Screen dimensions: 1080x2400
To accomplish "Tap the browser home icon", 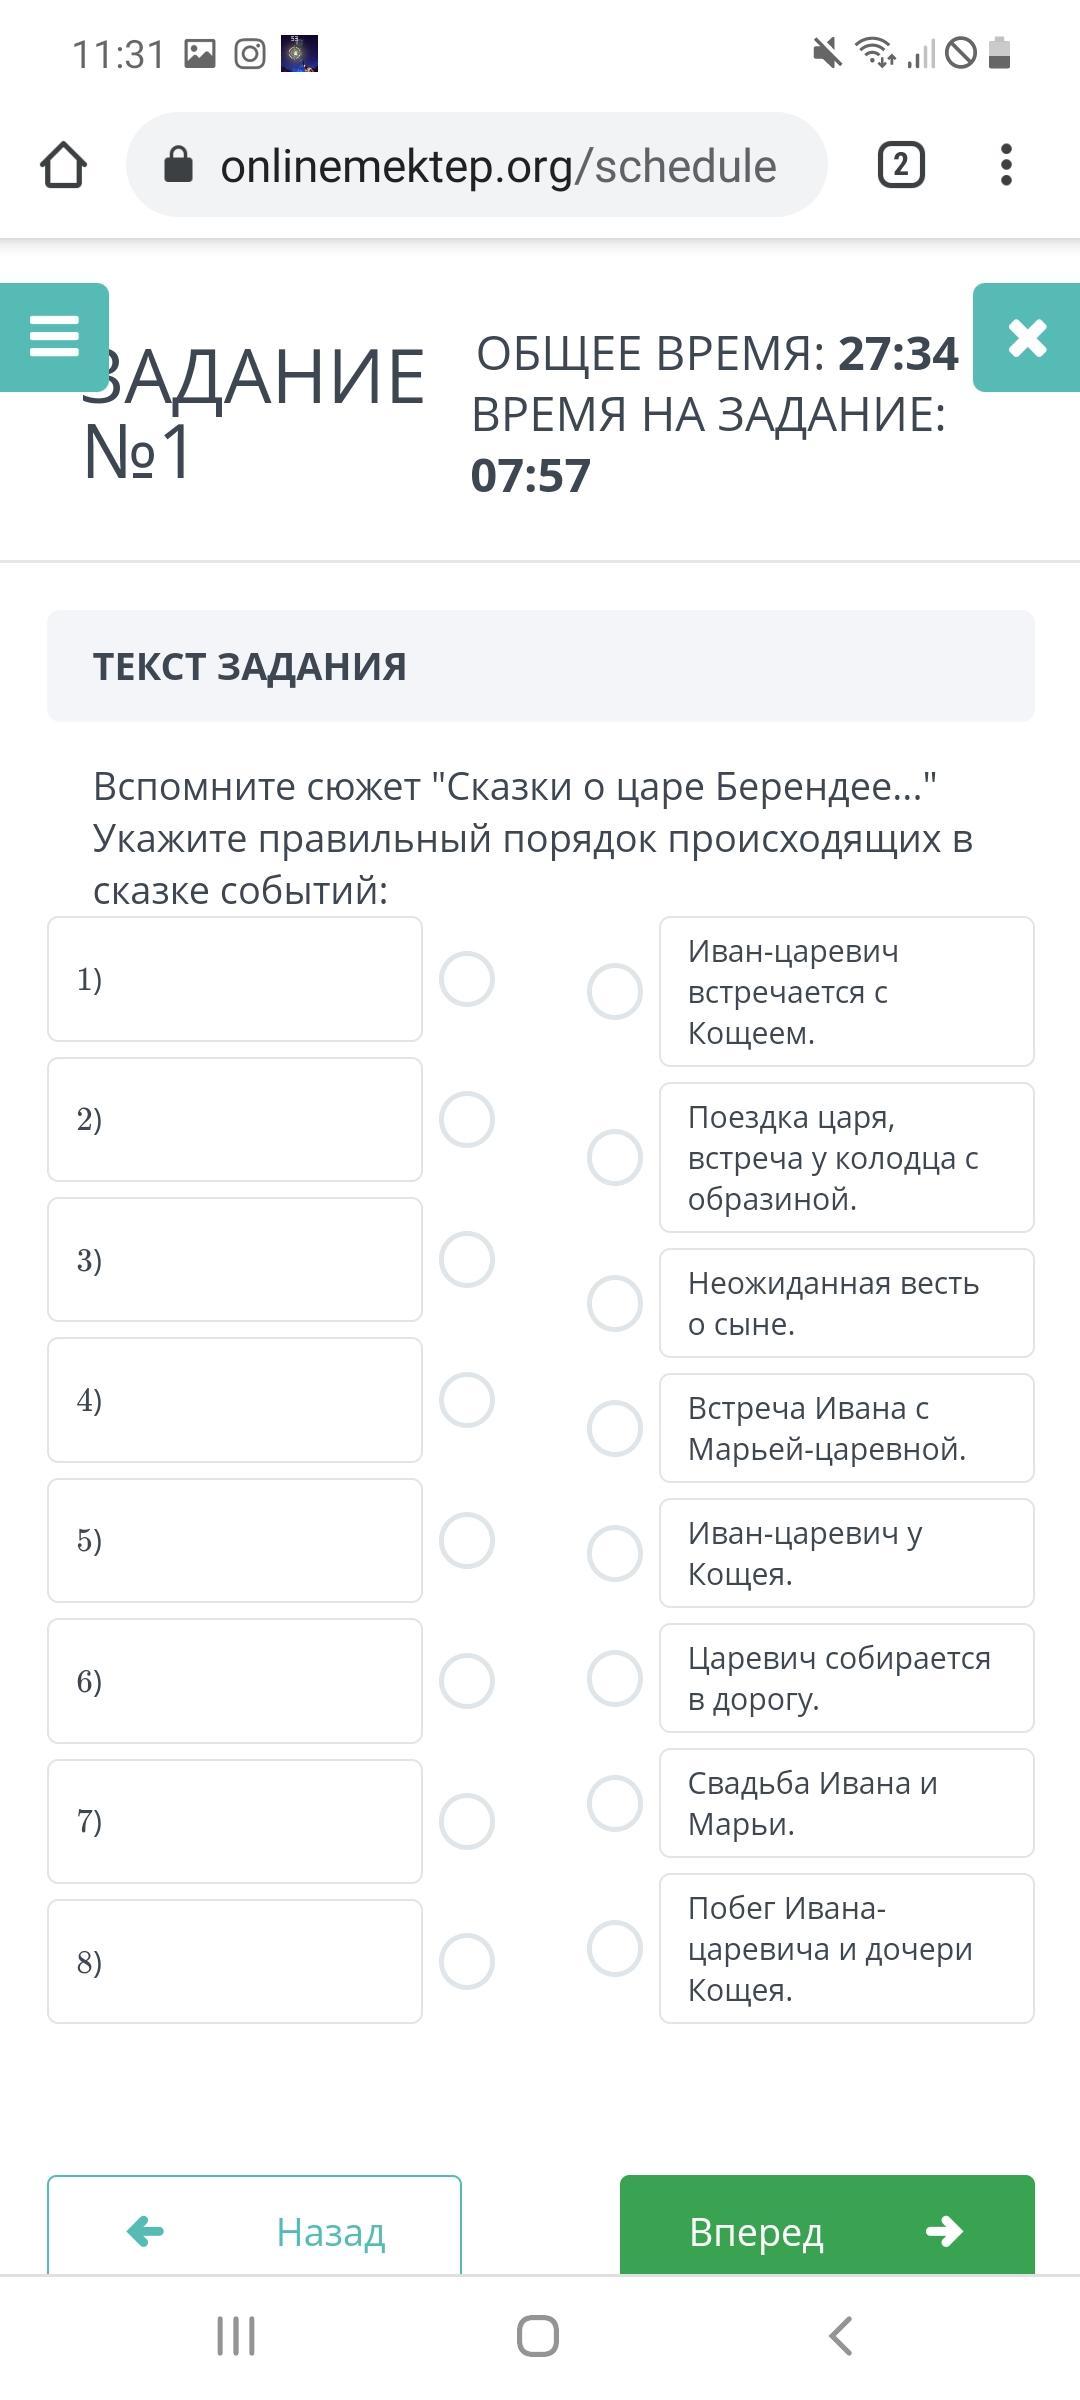I will point(63,165).
